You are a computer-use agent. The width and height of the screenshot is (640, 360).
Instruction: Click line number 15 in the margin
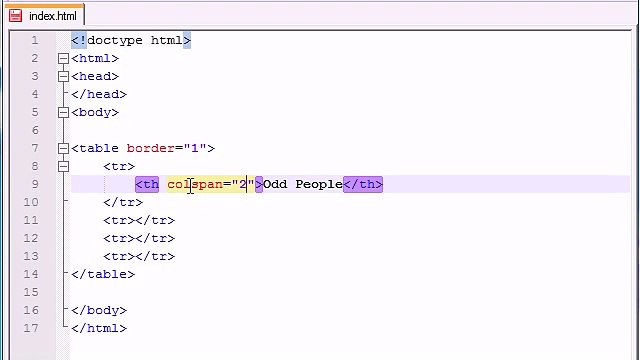[31, 292]
